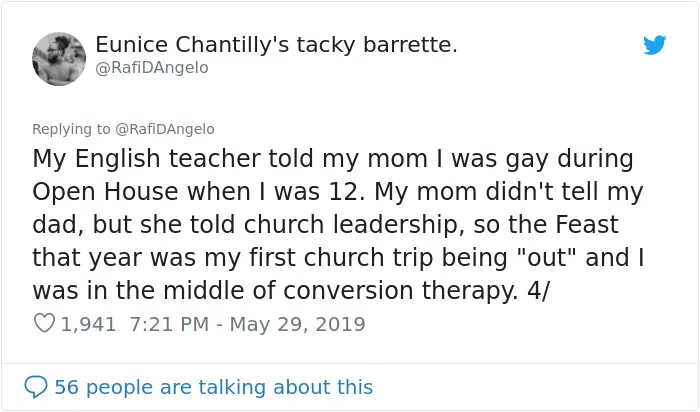Viewport: 700px width, 412px height.
Task: Open @RafiDAngelo in the Replying to line
Action: click(165, 129)
